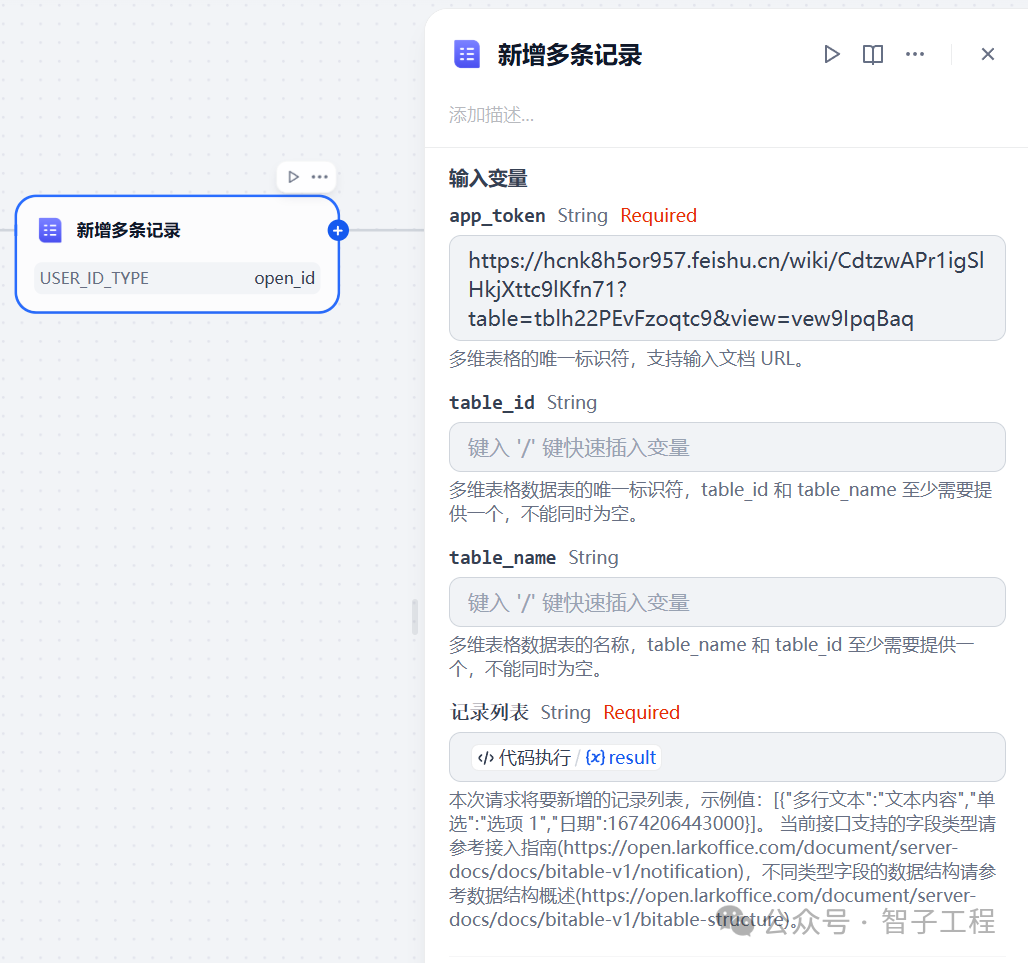Click the app_token URL input field

point(727,288)
